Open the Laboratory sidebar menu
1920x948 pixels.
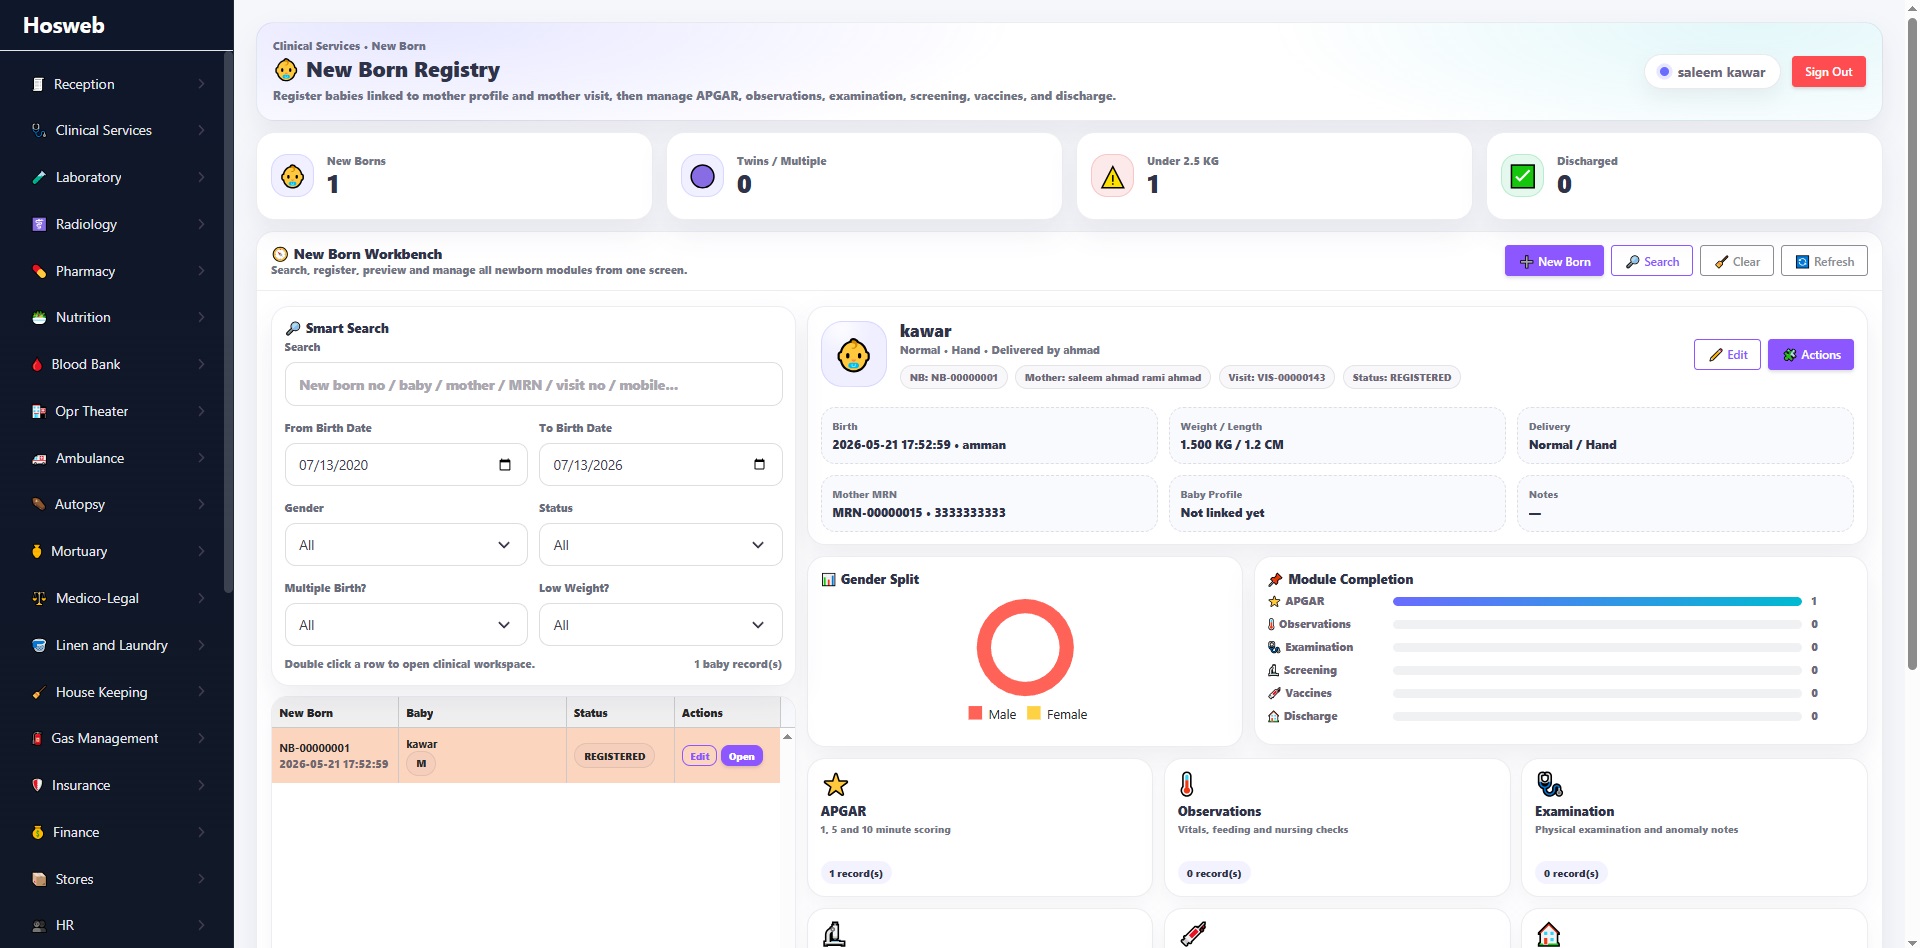tap(116, 177)
